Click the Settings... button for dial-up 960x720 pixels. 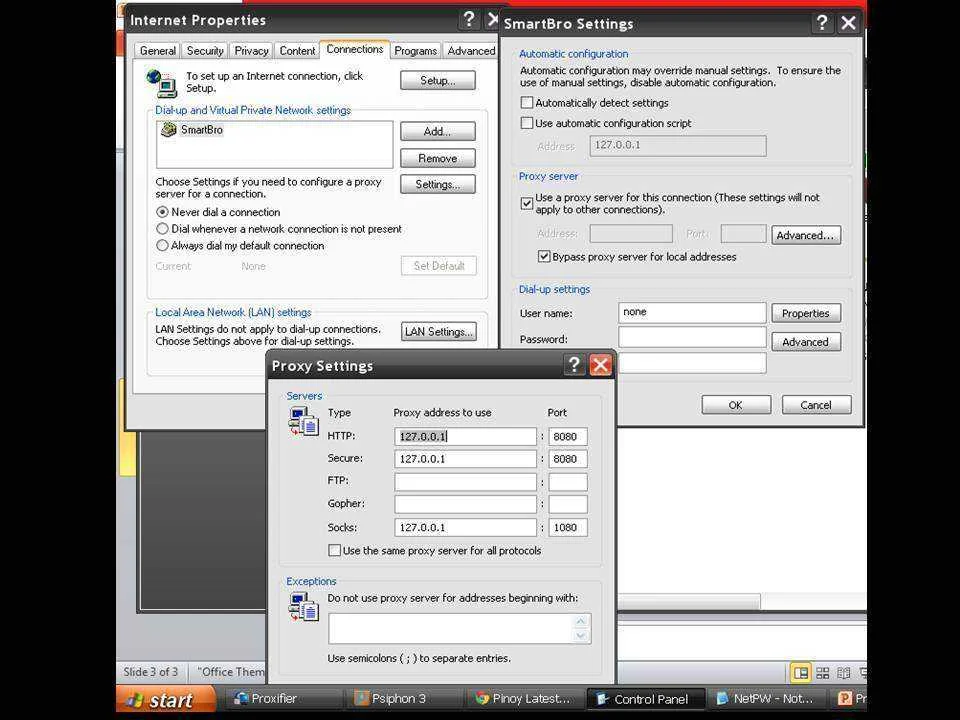pos(438,184)
